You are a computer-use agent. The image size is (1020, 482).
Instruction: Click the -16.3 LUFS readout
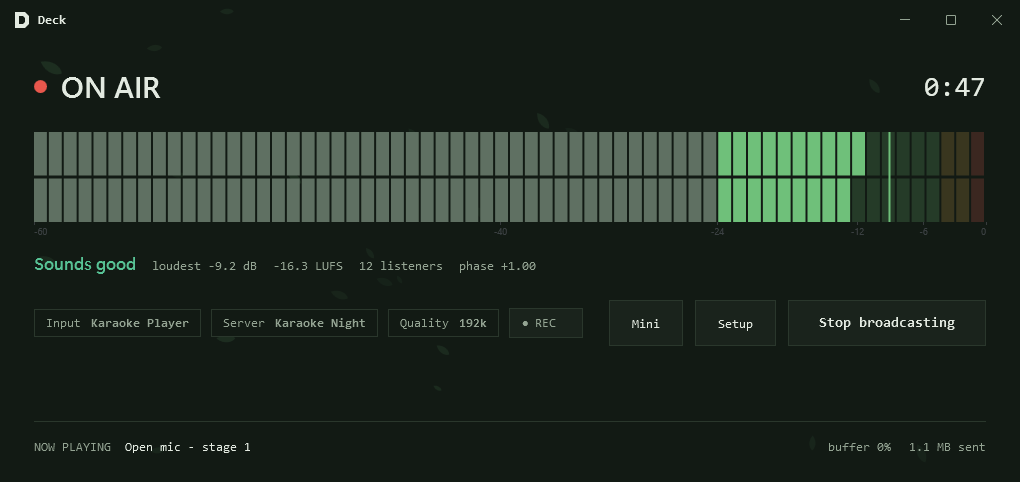coord(308,266)
